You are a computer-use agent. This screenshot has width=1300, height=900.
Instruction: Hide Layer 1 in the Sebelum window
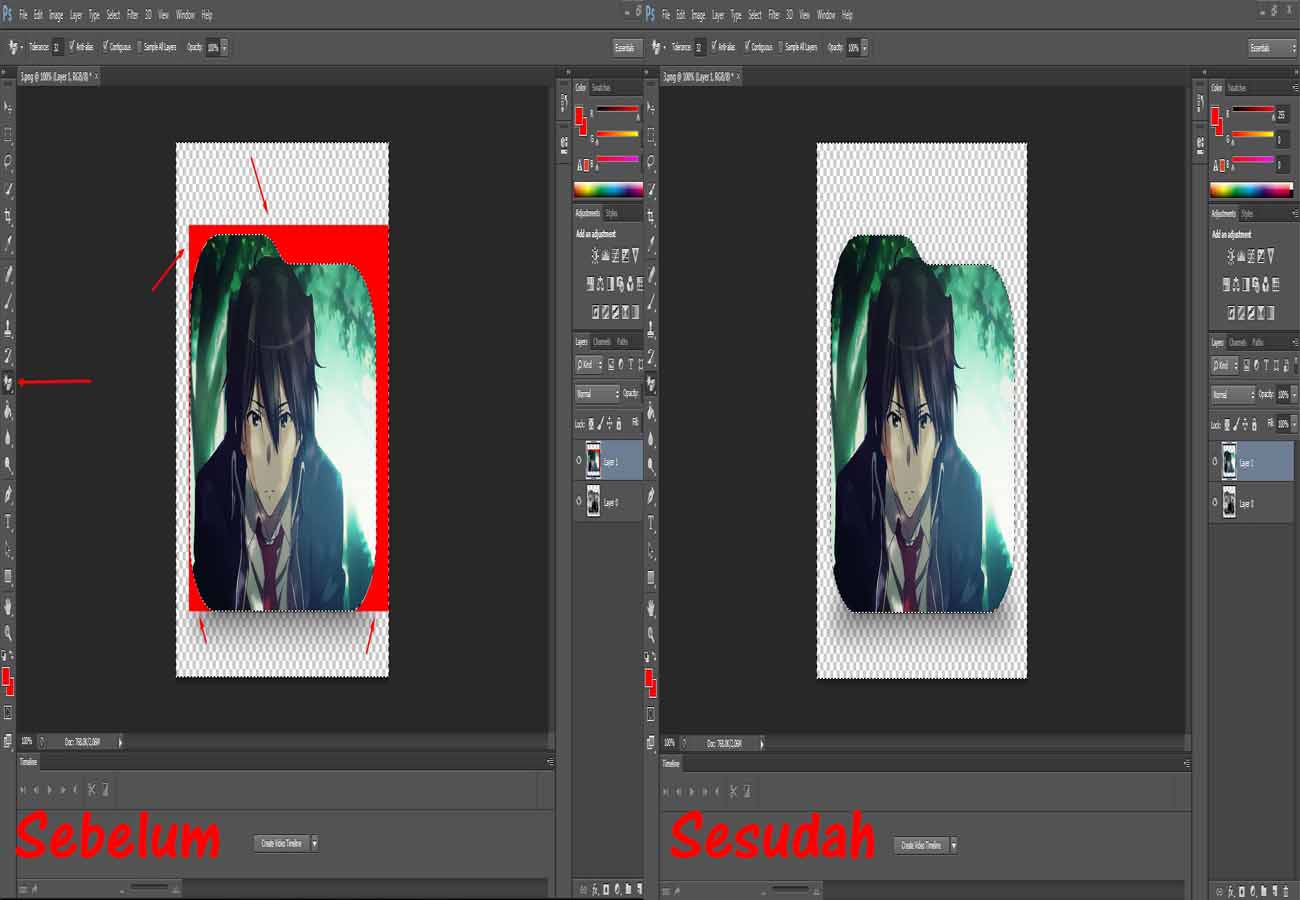coord(579,462)
